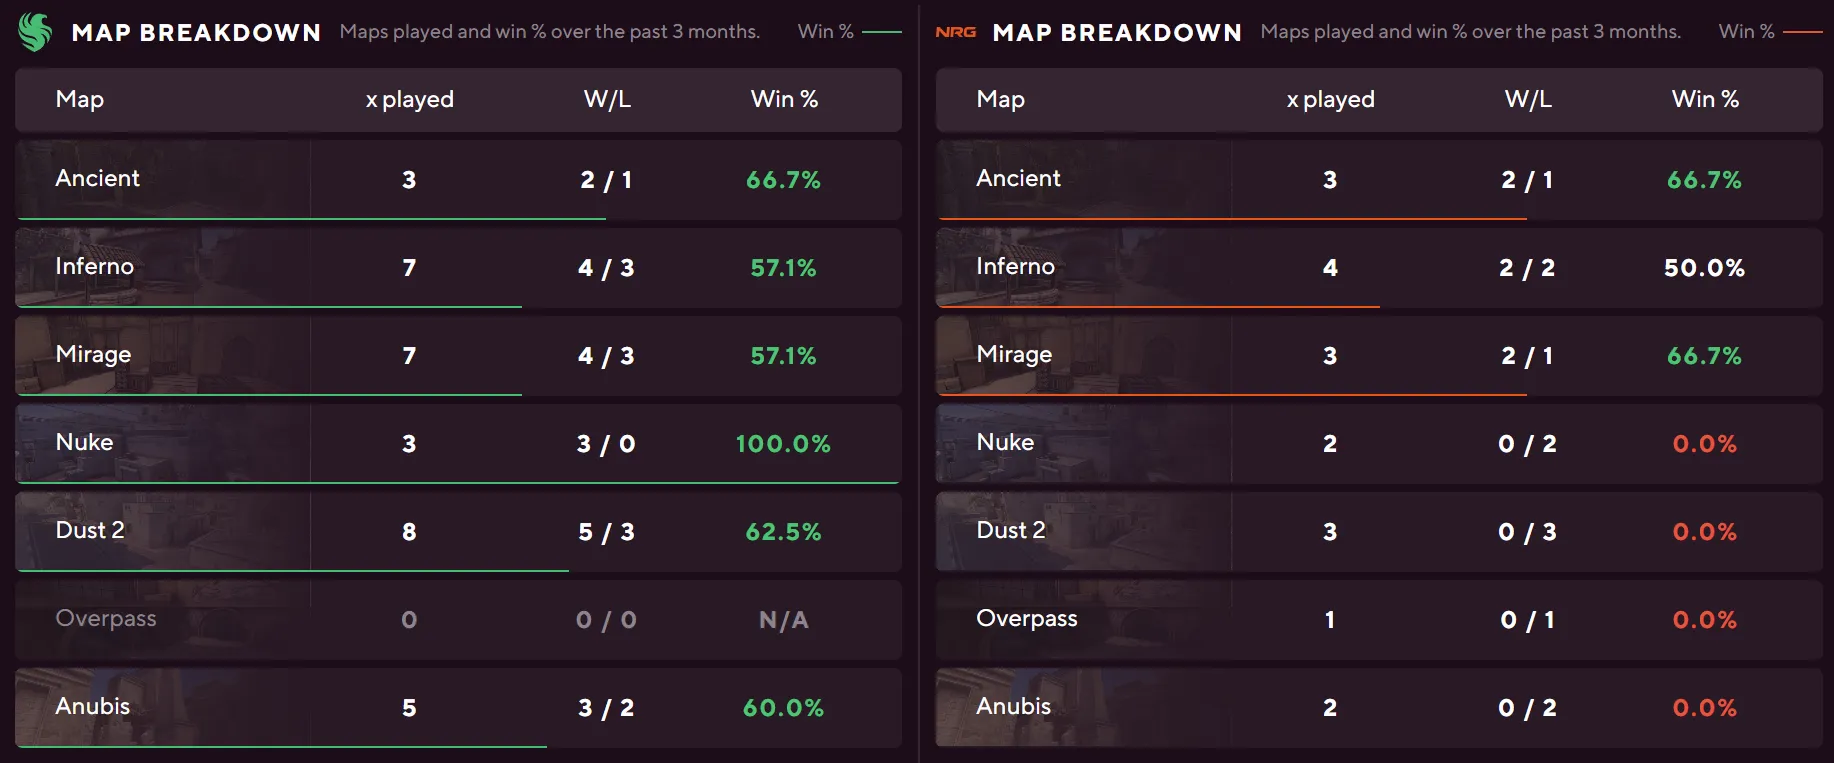1834x763 pixels.
Task: Click the NRG team logo
Action: (955, 32)
